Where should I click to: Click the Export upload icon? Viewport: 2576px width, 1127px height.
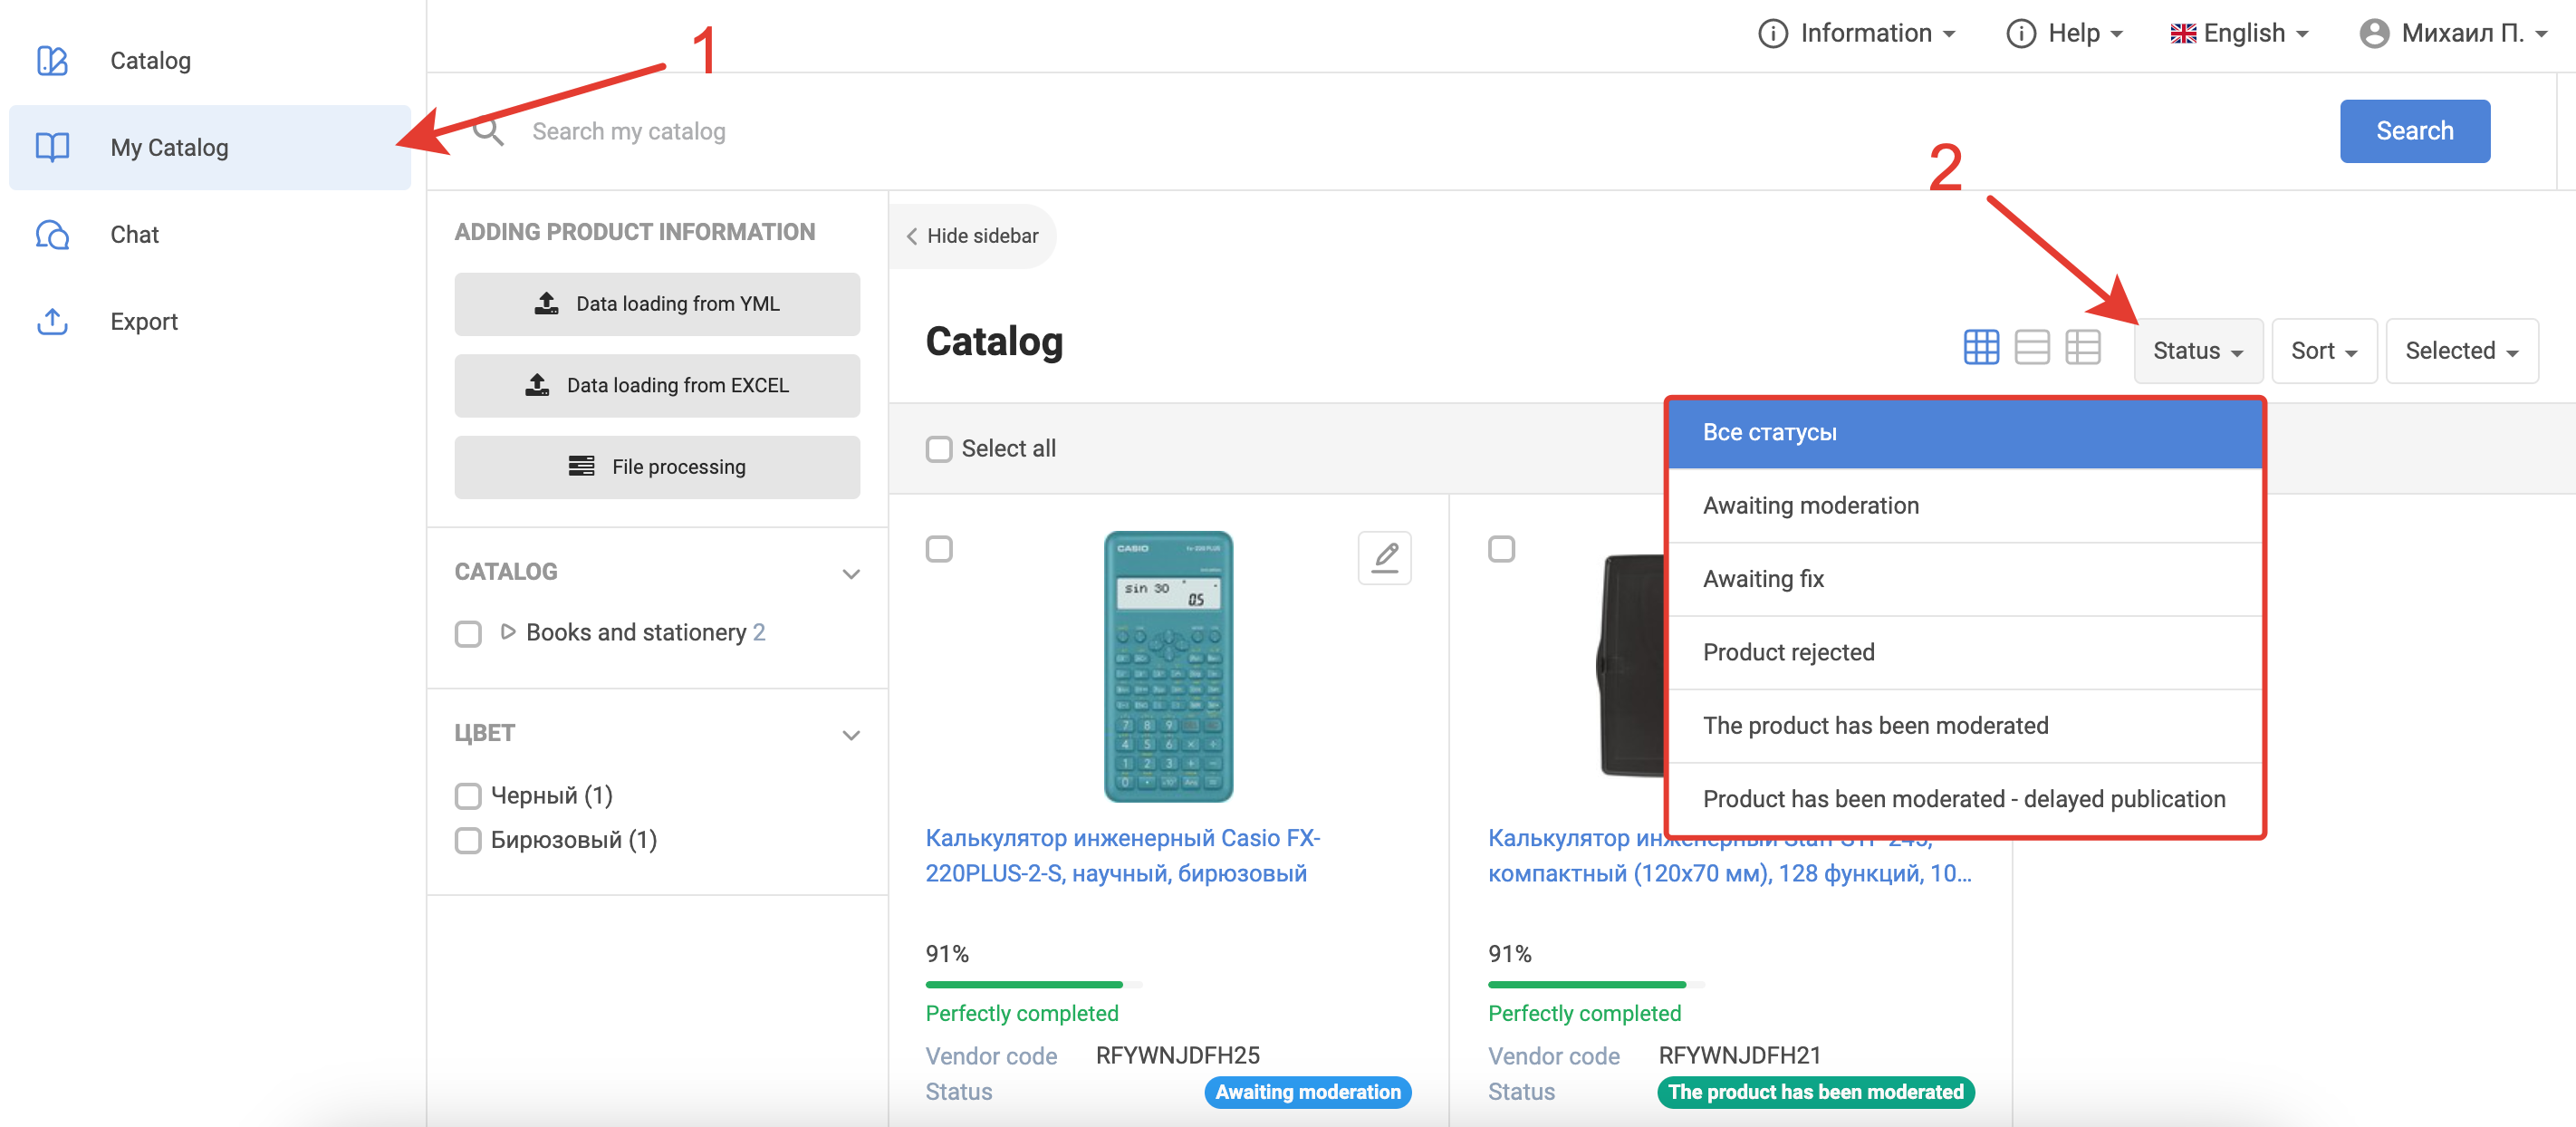click(x=52, y=322)
